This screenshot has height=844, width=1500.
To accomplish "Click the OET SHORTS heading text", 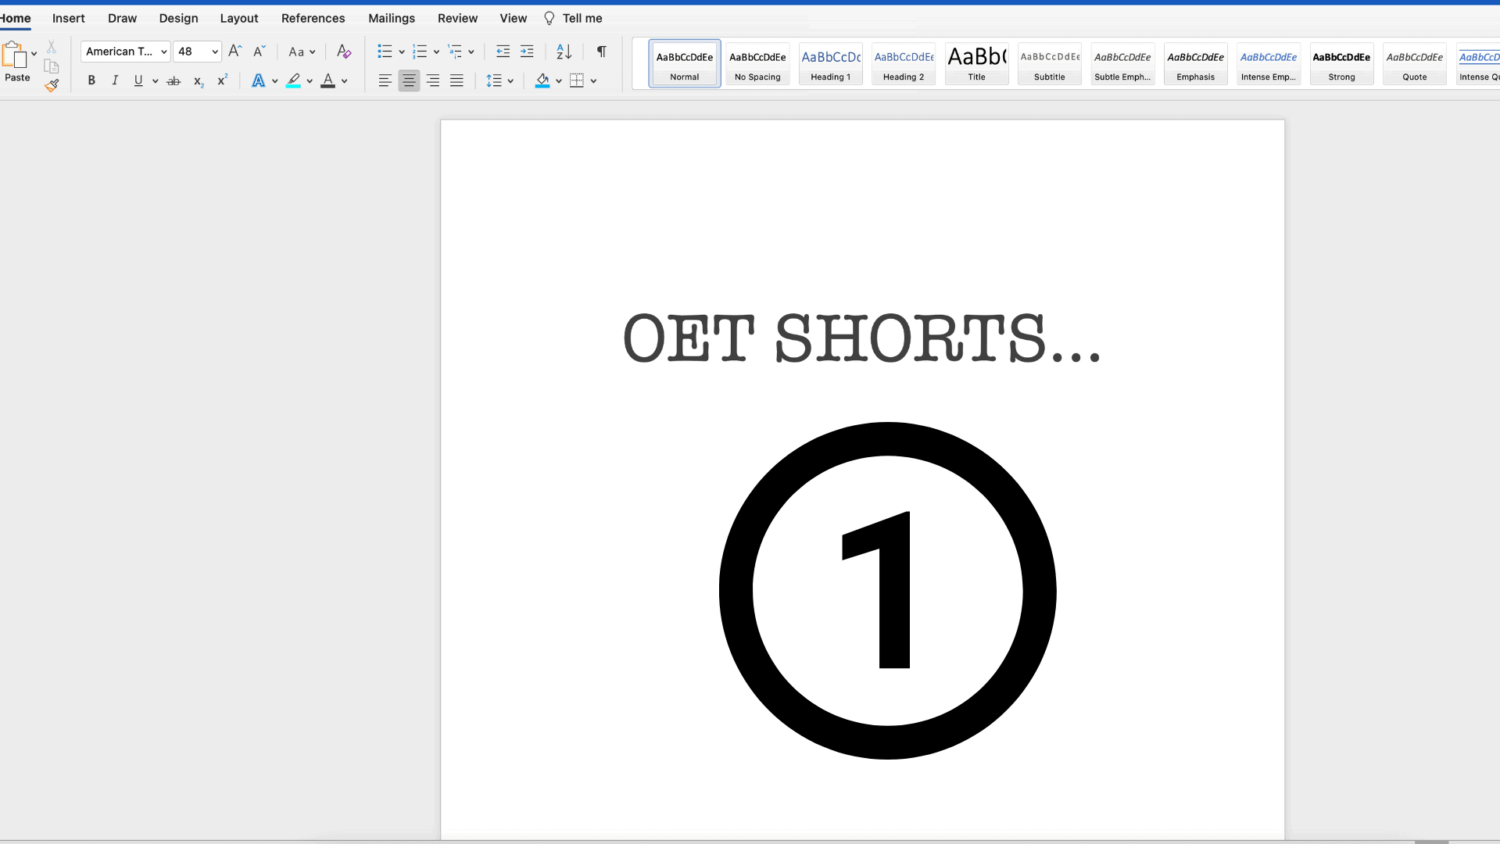I will (x=862, y=338).
